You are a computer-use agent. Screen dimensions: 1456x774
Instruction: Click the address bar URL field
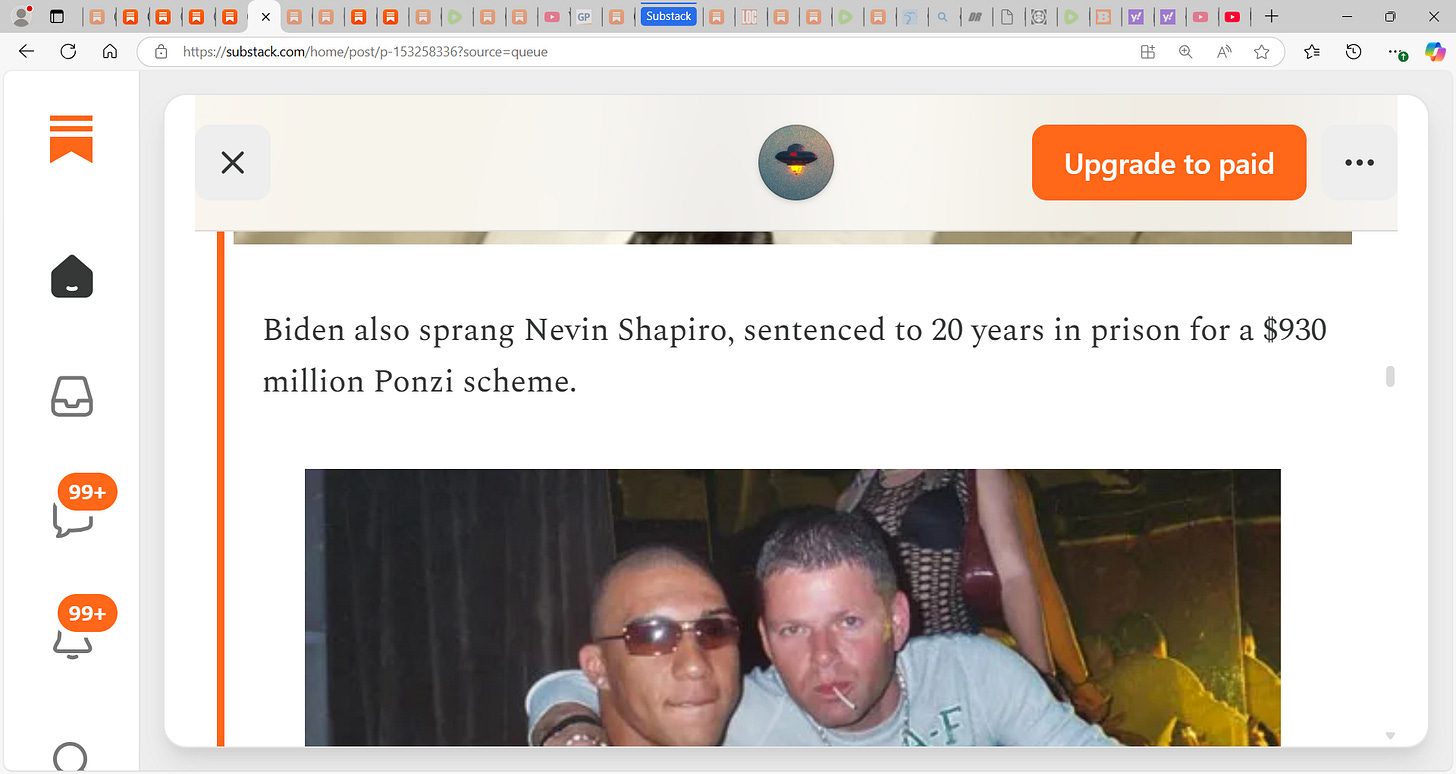[x=640, y=52]
